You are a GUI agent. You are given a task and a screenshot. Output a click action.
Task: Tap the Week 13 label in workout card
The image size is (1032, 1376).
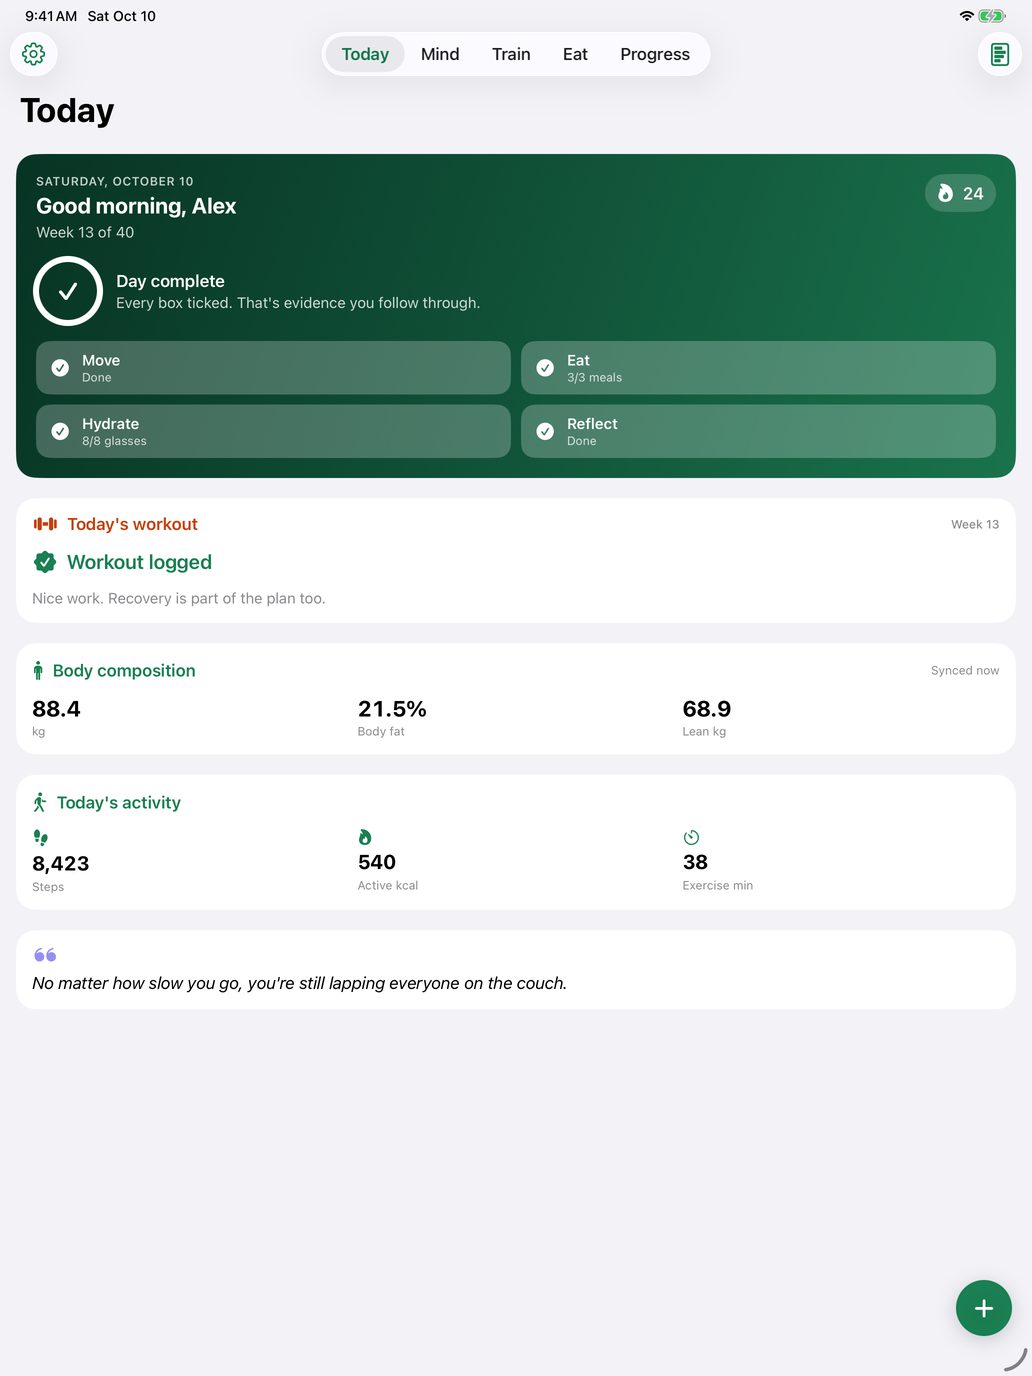point(975,524)
